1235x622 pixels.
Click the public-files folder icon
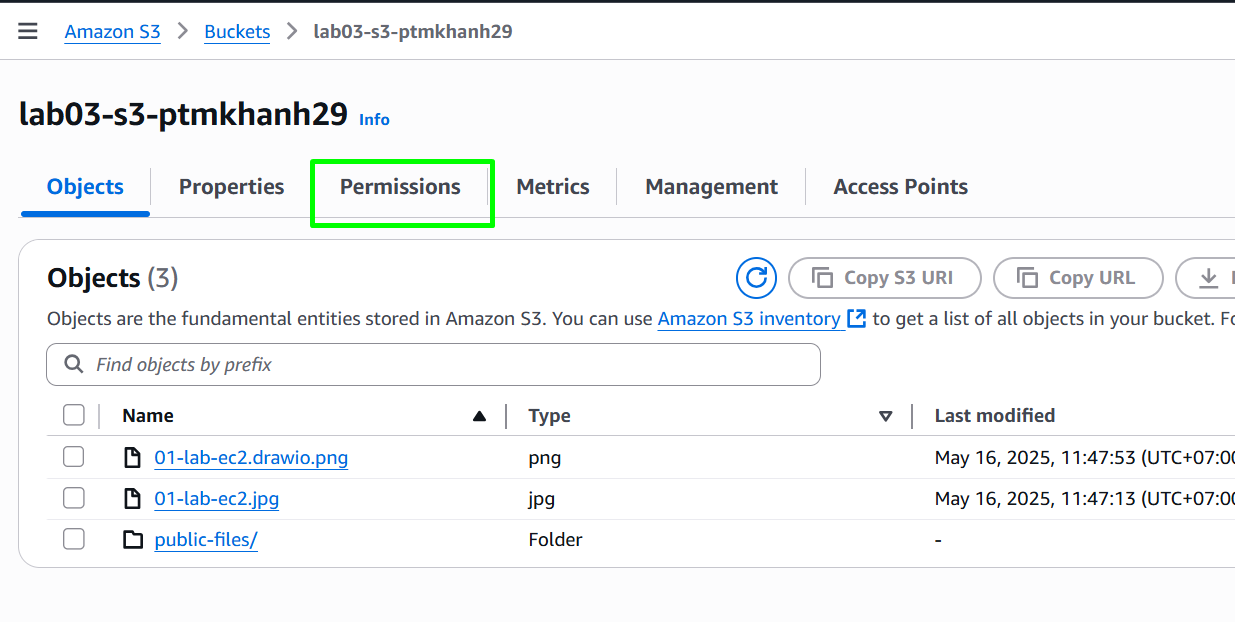click(133, 540)
